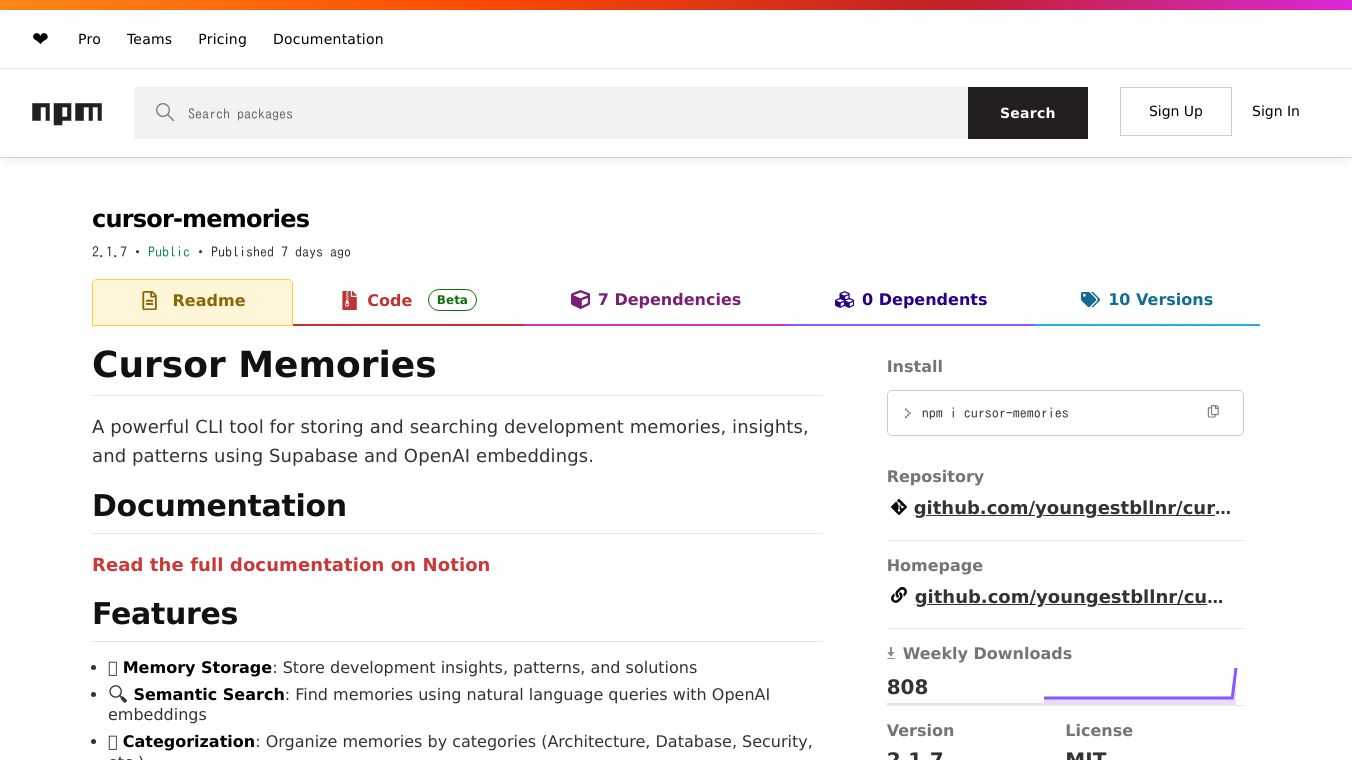Click the heart icon in top bar

[40, 39]
